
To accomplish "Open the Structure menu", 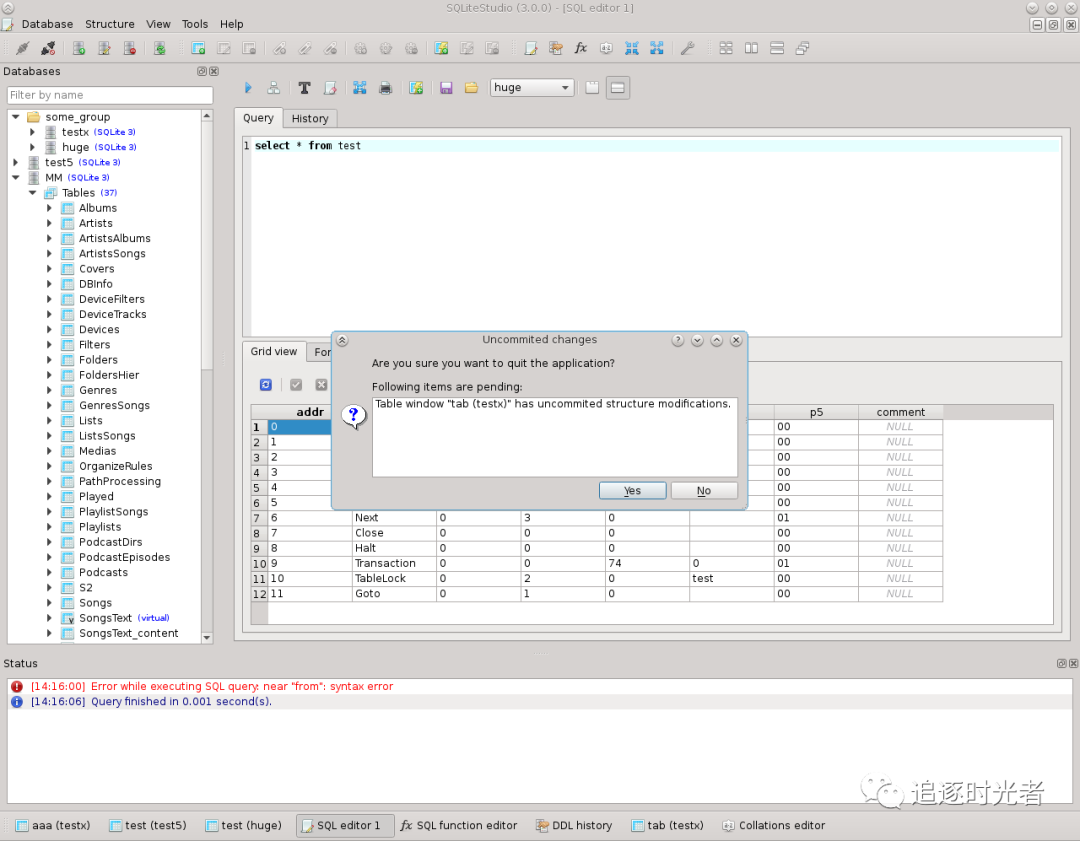I will click(110, 24).
